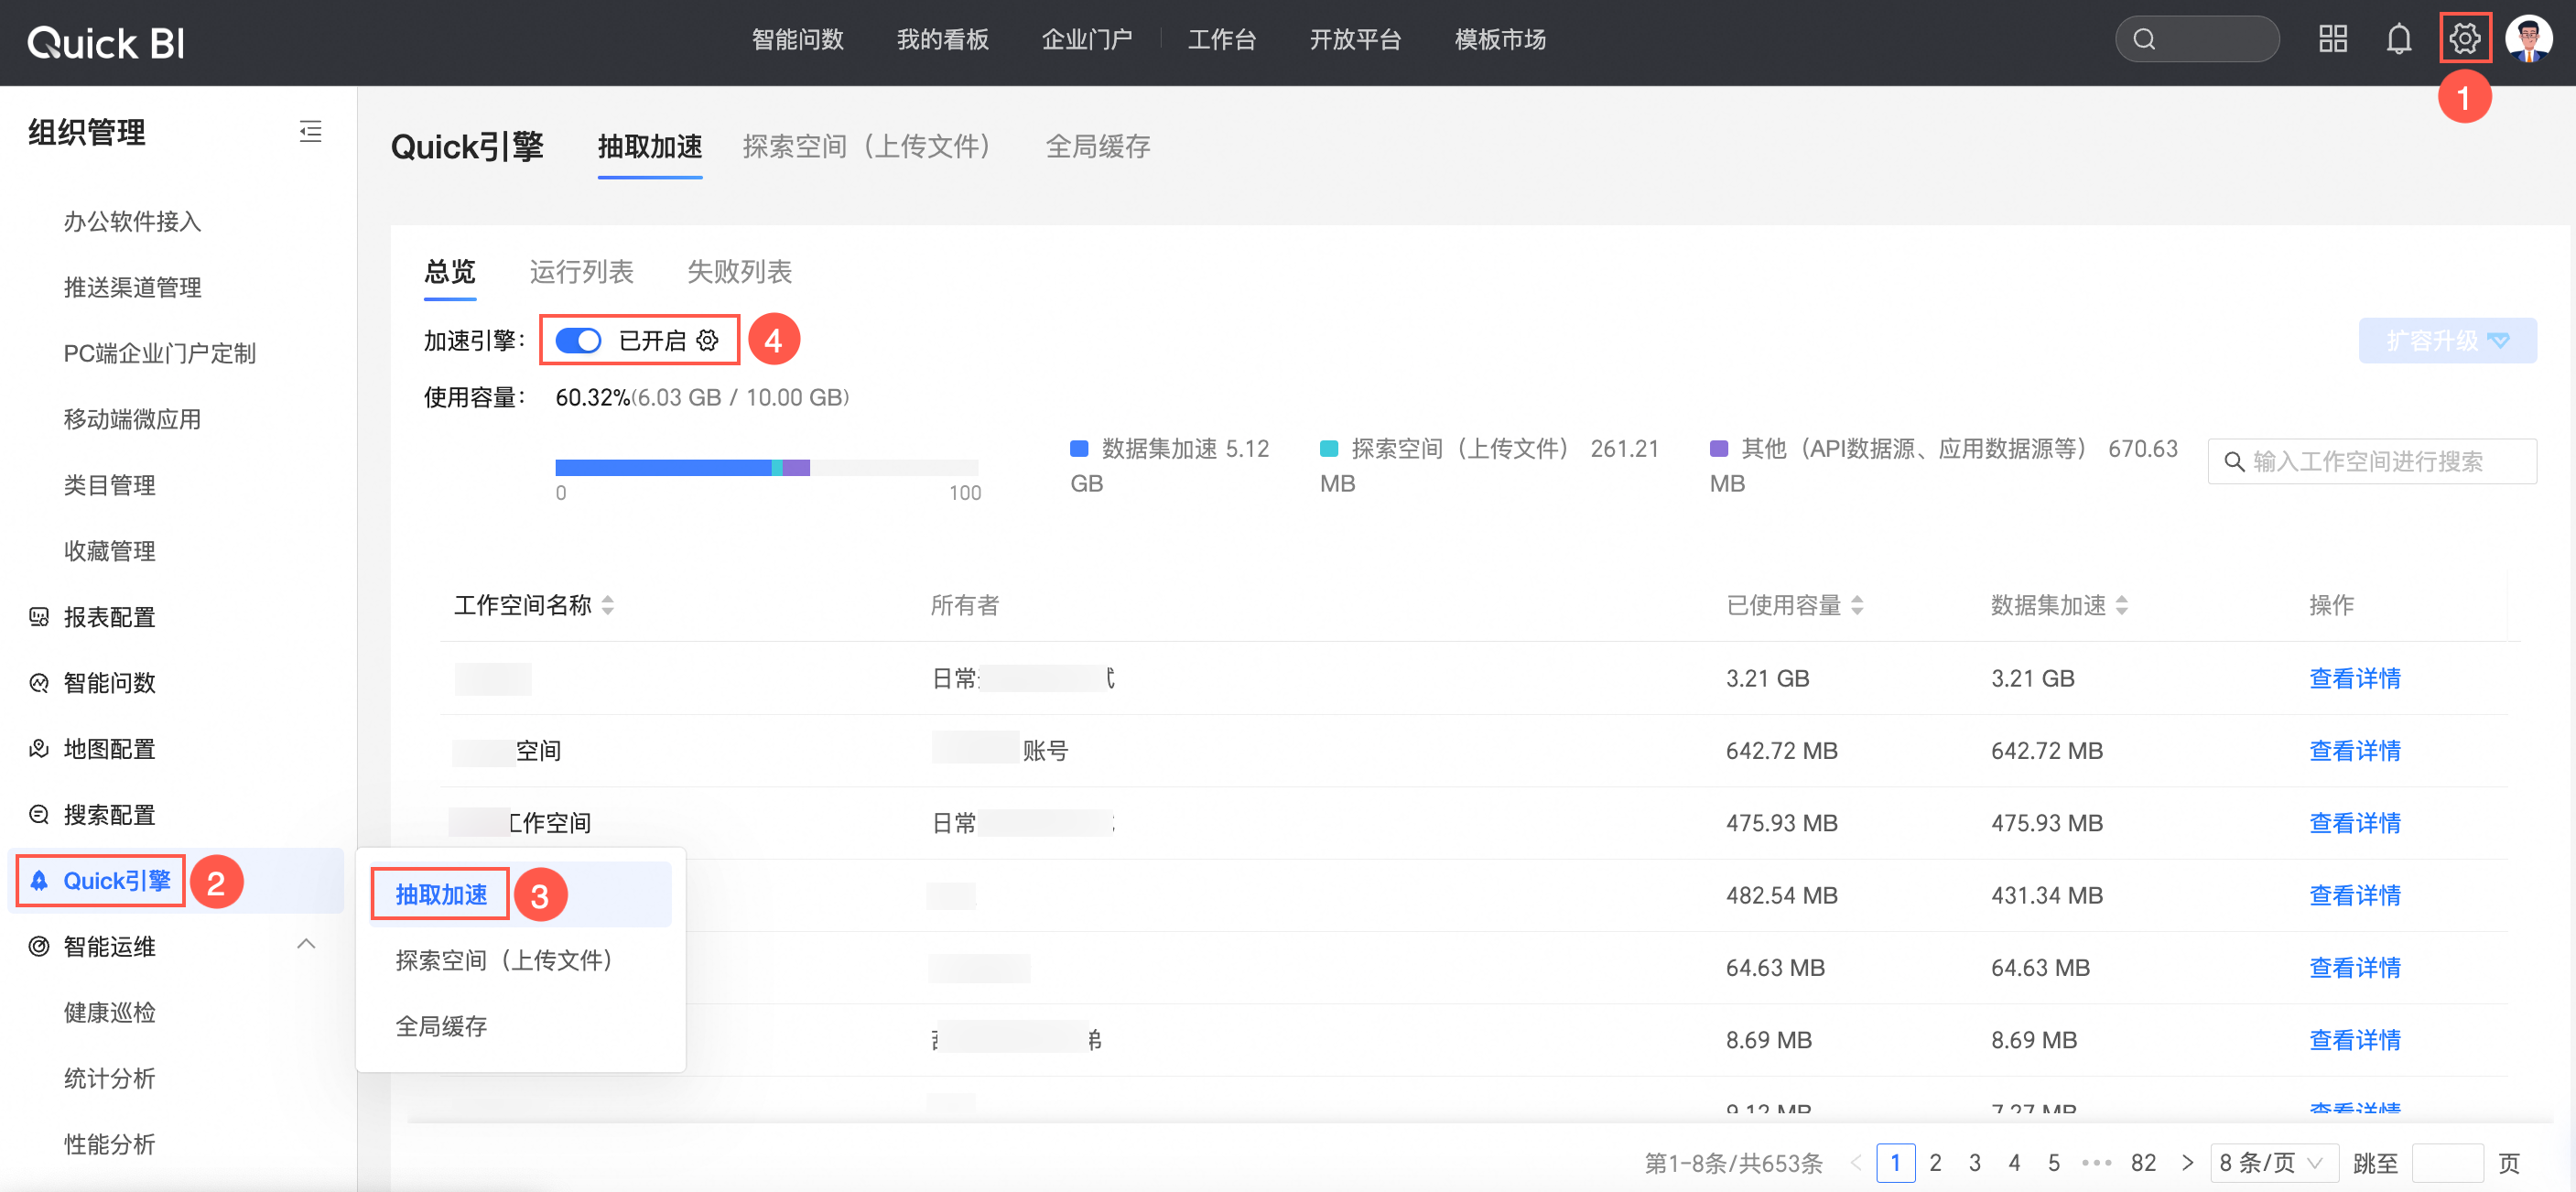The image size is (2576, 1192).
Task: Sort by 已使用容量 column
Action: (1857, 605)
